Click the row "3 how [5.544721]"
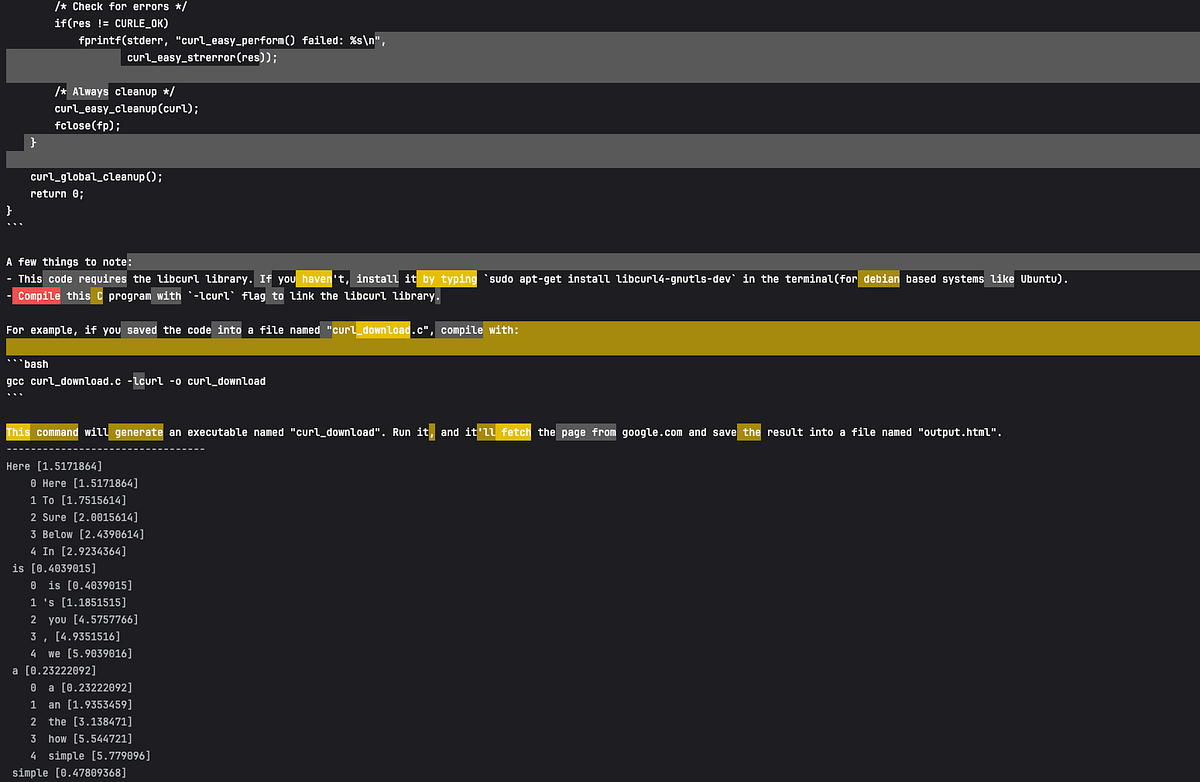This screenshot has width=1200, height=782. pos(81,738)
